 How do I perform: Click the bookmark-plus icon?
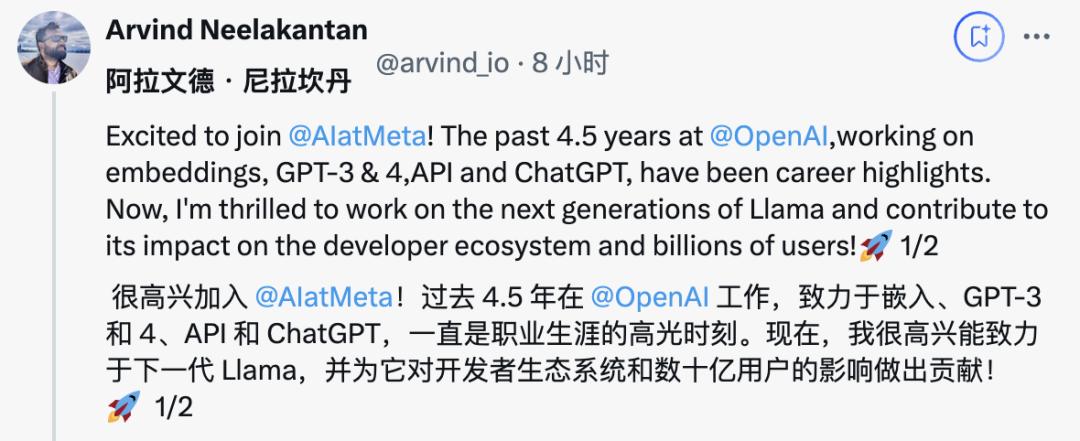tap(979, 38)
